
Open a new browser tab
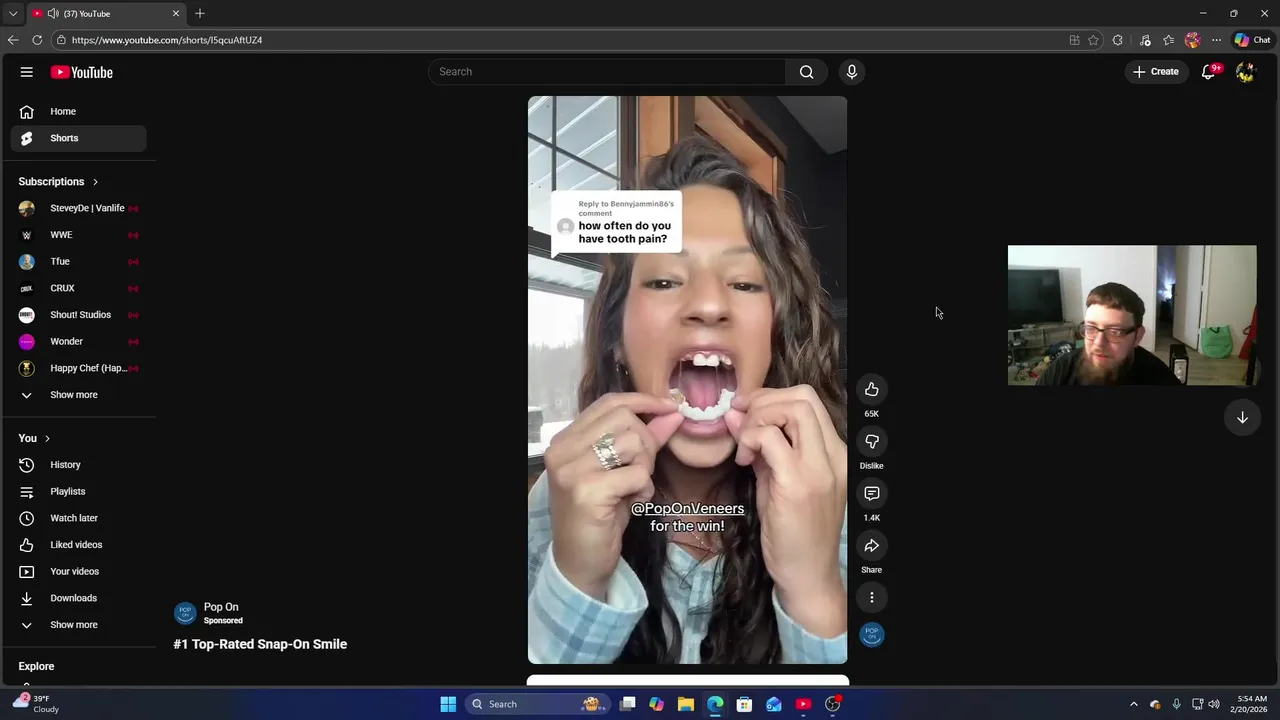[x=200, y=14]
